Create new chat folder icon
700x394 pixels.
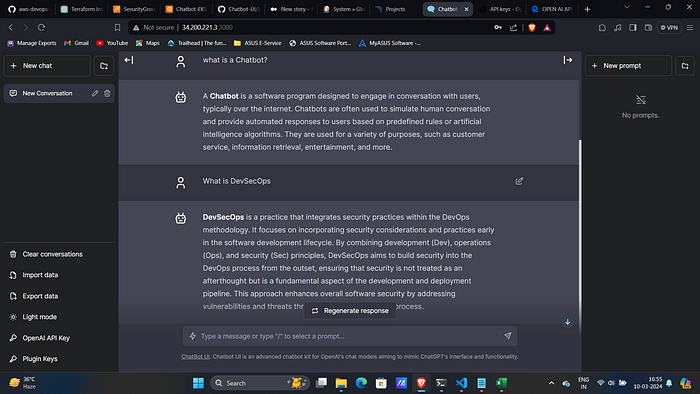tap(104, 66)
